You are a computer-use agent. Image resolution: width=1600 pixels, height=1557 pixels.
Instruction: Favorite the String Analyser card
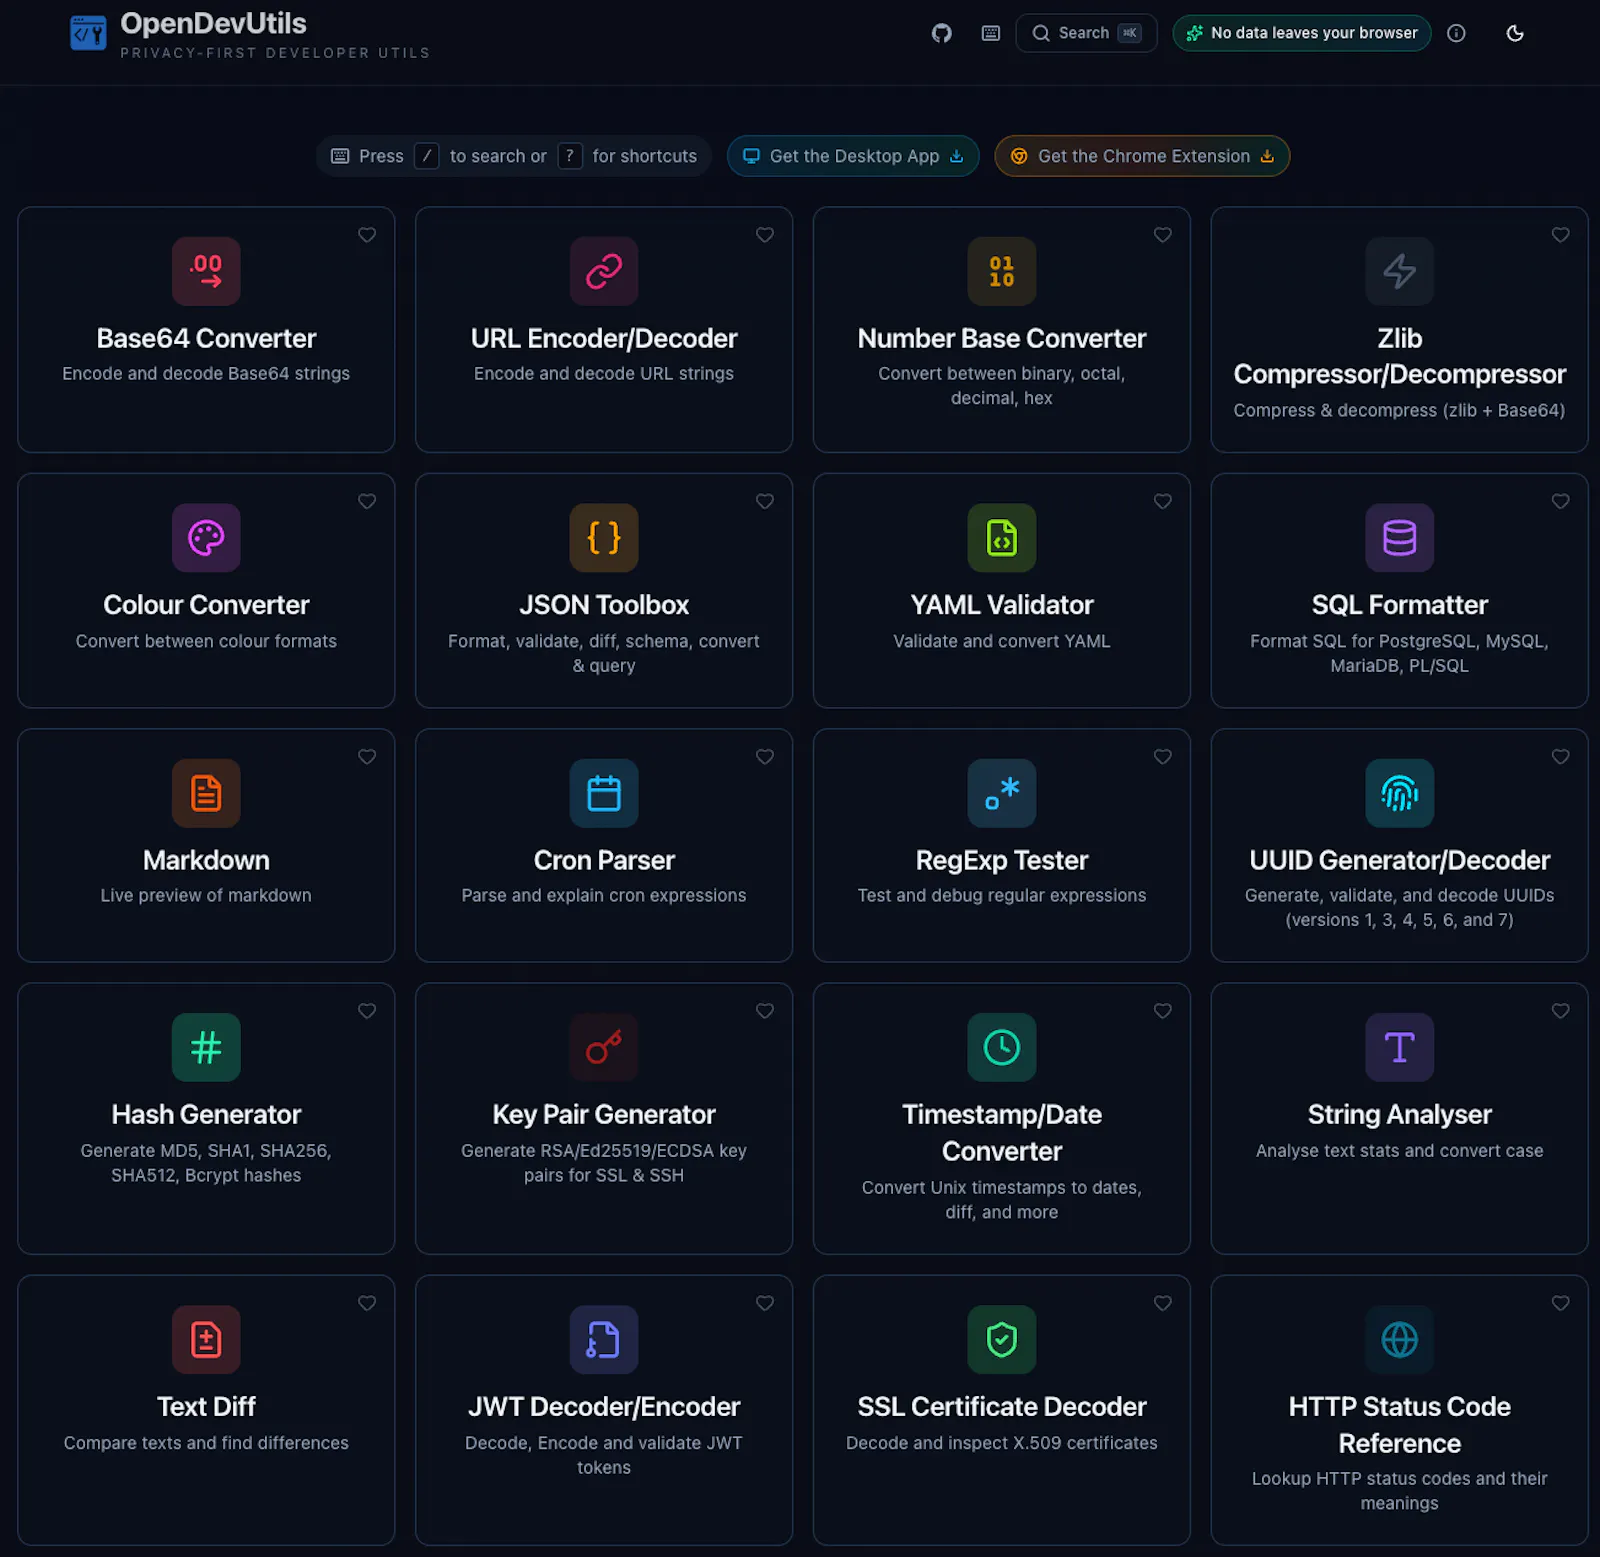click(x=1561, y=1011)
